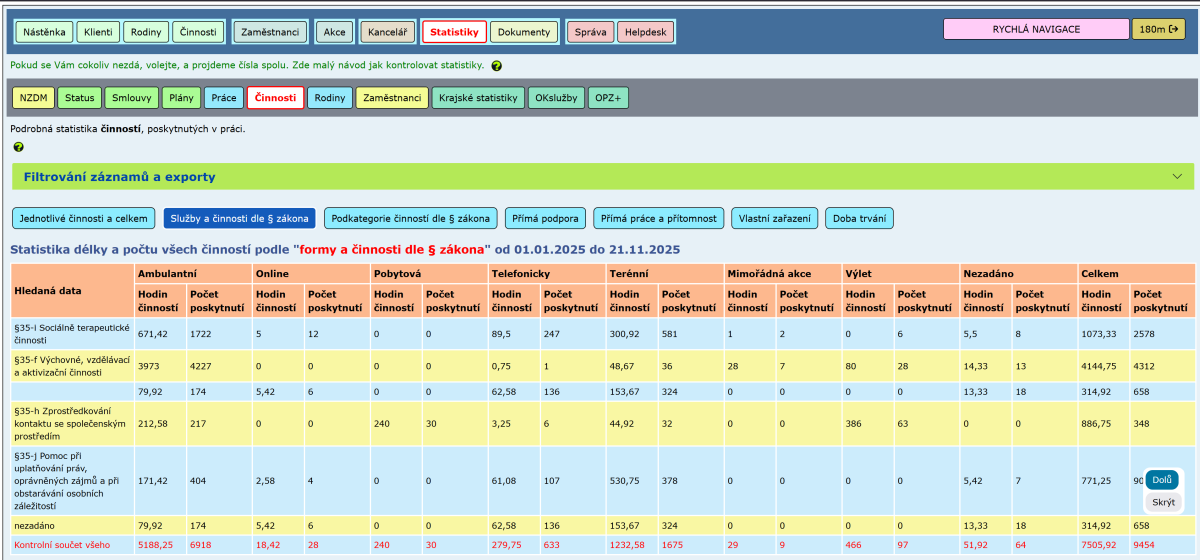The image size is (1200, 560).
Task: Click the Přímá podpora button
Action: [545, 218]
